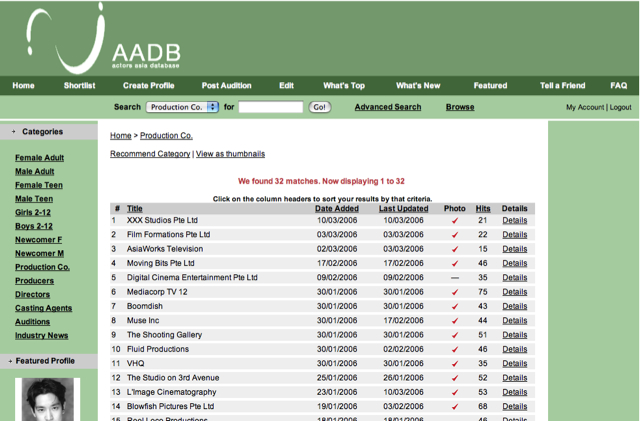Screen dimensions: 640x421
Task: Select Male Teen category
Action: [x=34, y=199]
